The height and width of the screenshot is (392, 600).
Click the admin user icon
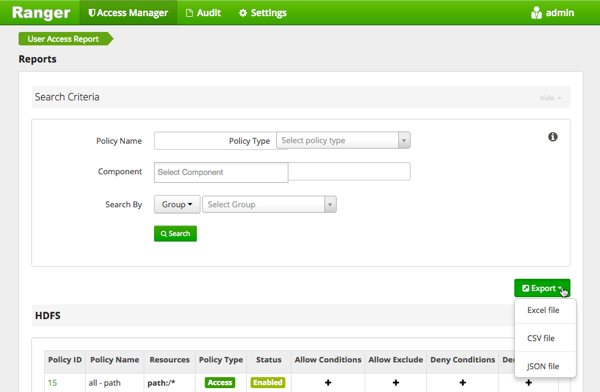point(536,13)
